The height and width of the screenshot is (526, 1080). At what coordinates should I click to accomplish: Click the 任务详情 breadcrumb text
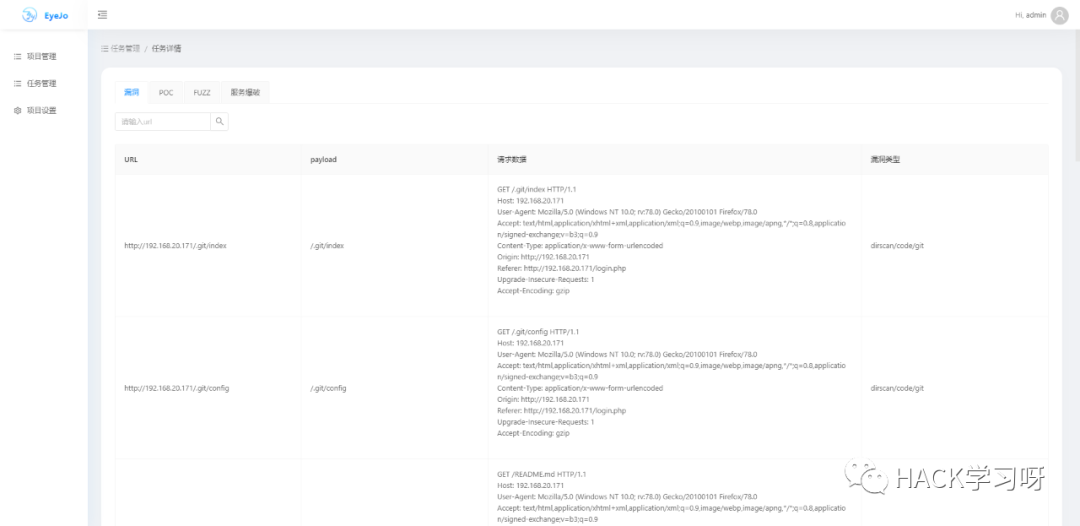pos(167,48)
